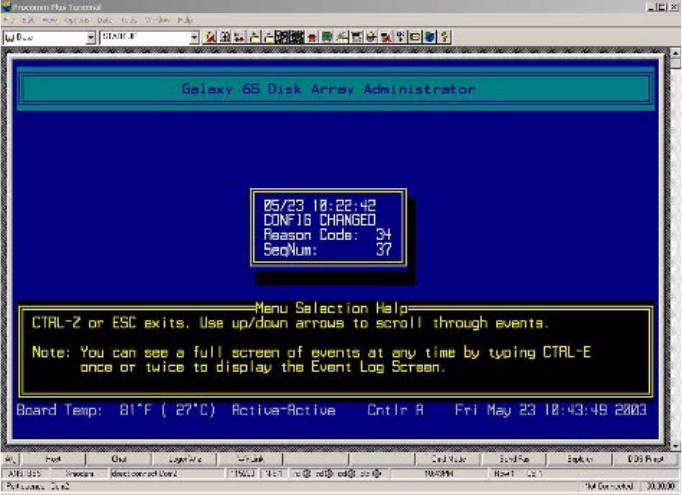Open the Window menu
Image resolution: width=682 pixels, height=495 pixels.
click(x=157, y=20)
